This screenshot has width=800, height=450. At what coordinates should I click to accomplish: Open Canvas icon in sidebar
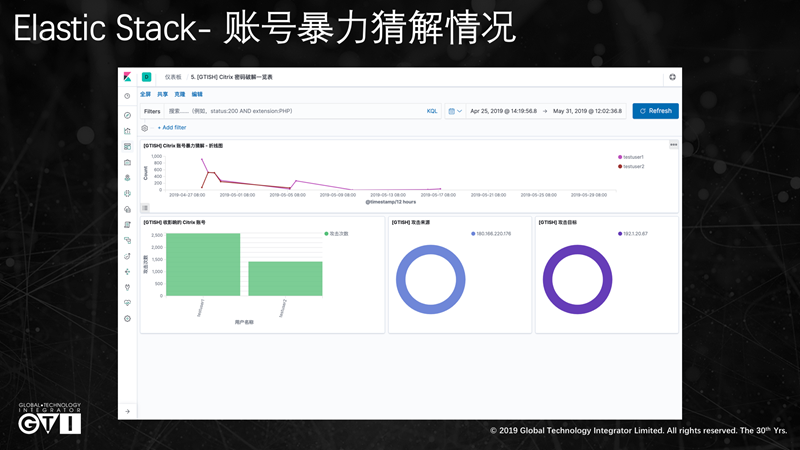tap(127, 162)
